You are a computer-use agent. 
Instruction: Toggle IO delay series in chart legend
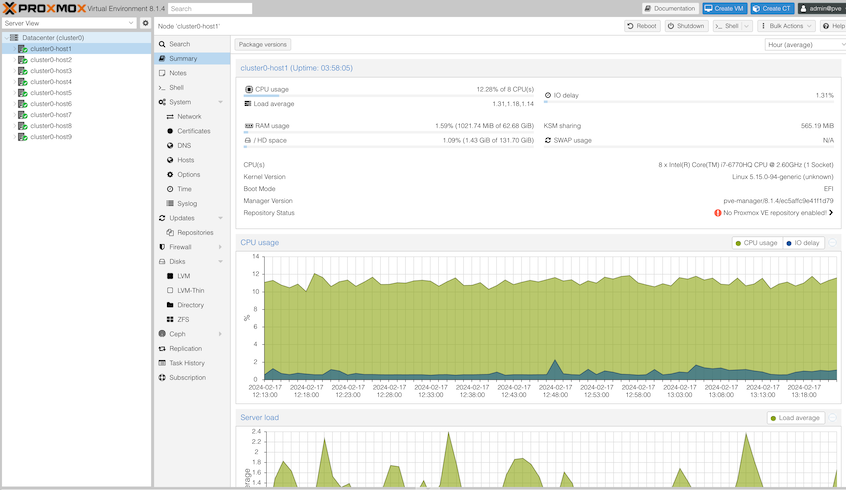pyautogui.click(x=803, y=243)
